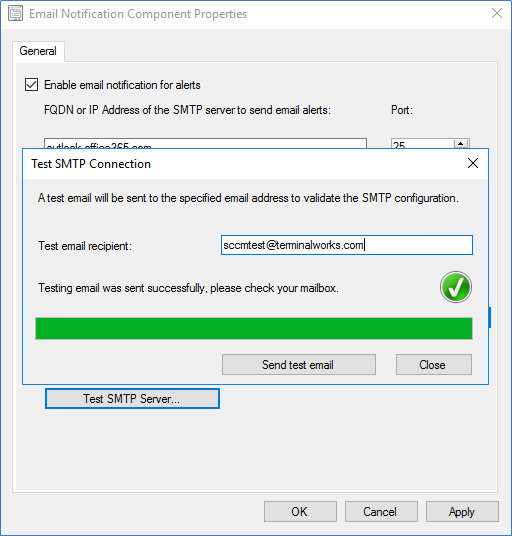Screen dimensions: 512x536
Task: Click the green success checkmark icon
Action: [456, 287]
